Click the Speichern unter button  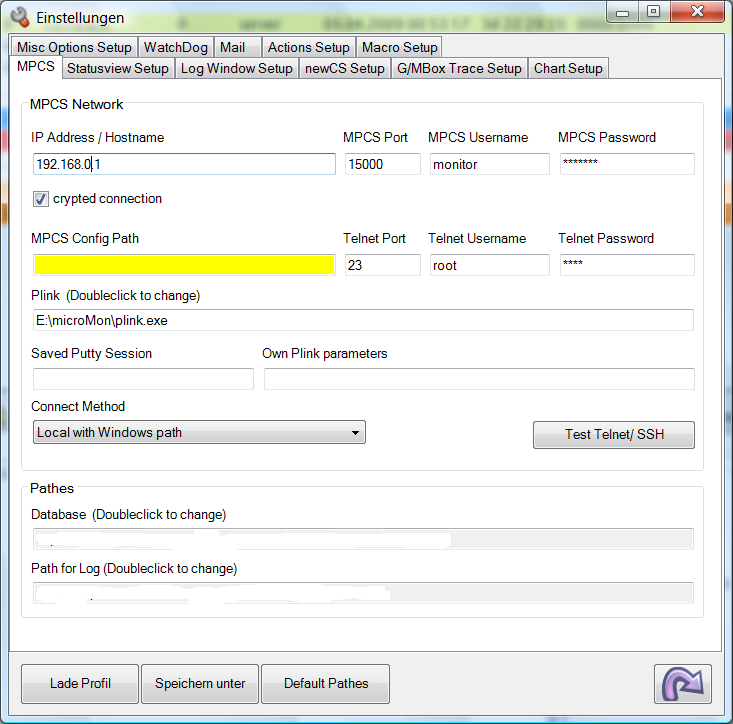tap(200, 684)
